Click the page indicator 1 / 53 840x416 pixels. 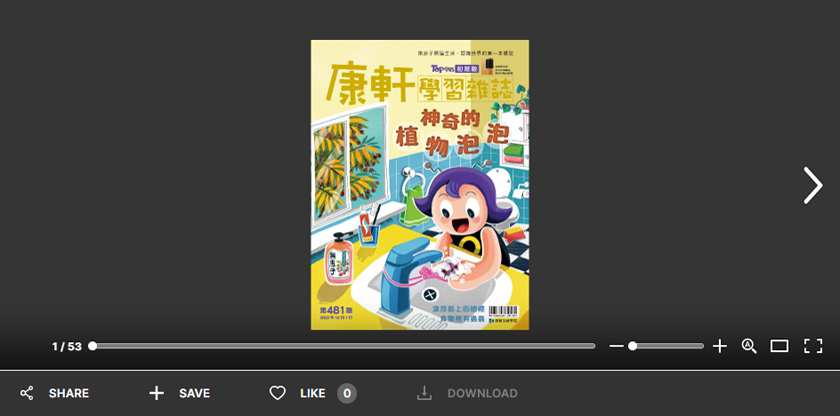point(67,346)
